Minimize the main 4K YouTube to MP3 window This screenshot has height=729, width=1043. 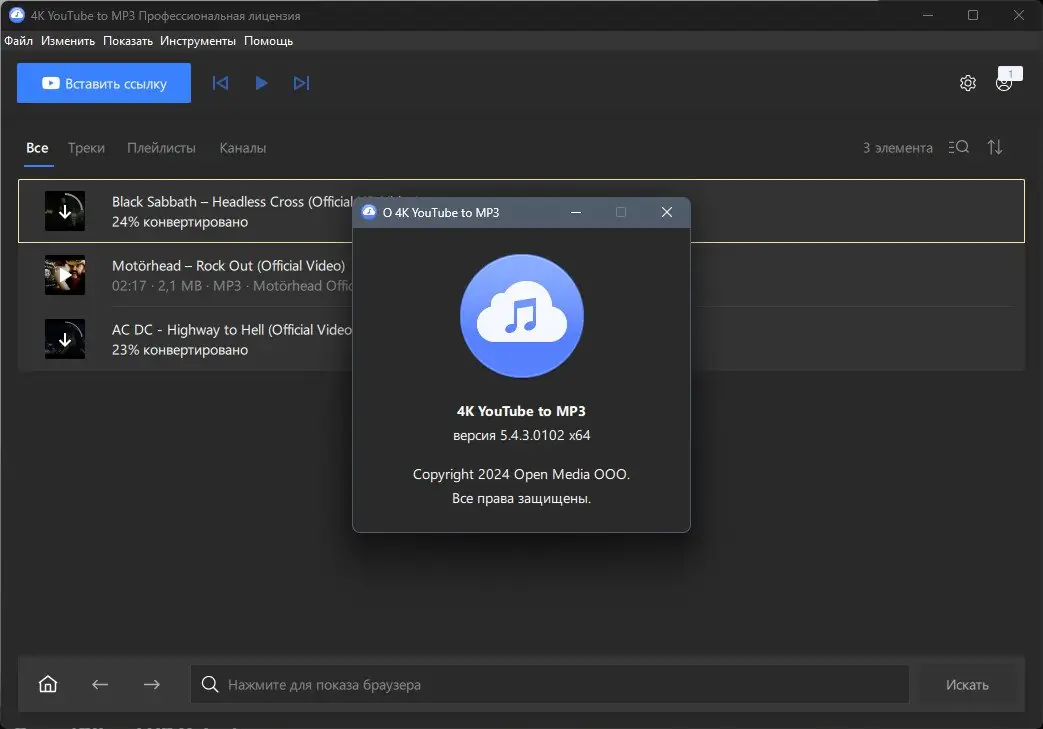pos(927,15)
